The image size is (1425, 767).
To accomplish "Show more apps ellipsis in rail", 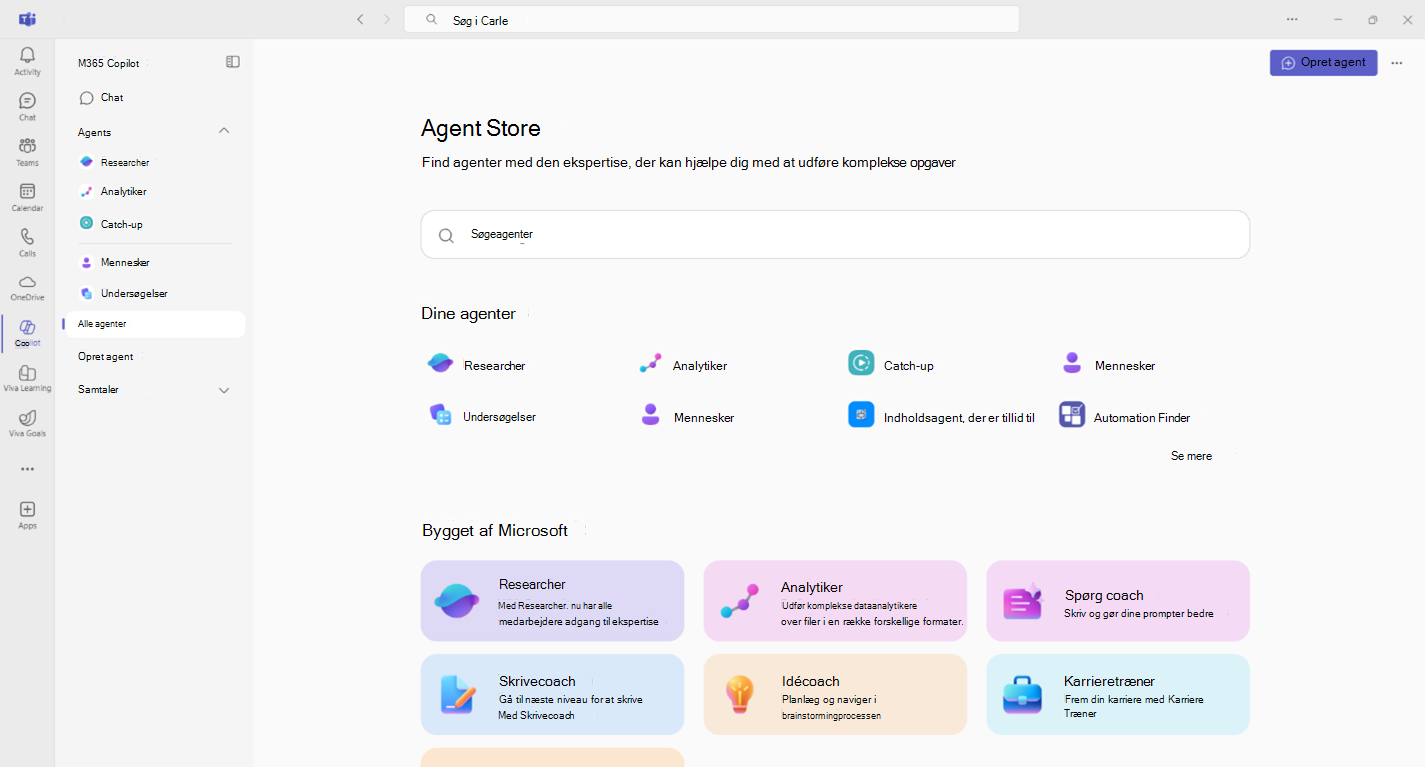I will pyautogui.click(x=27, y=469).
